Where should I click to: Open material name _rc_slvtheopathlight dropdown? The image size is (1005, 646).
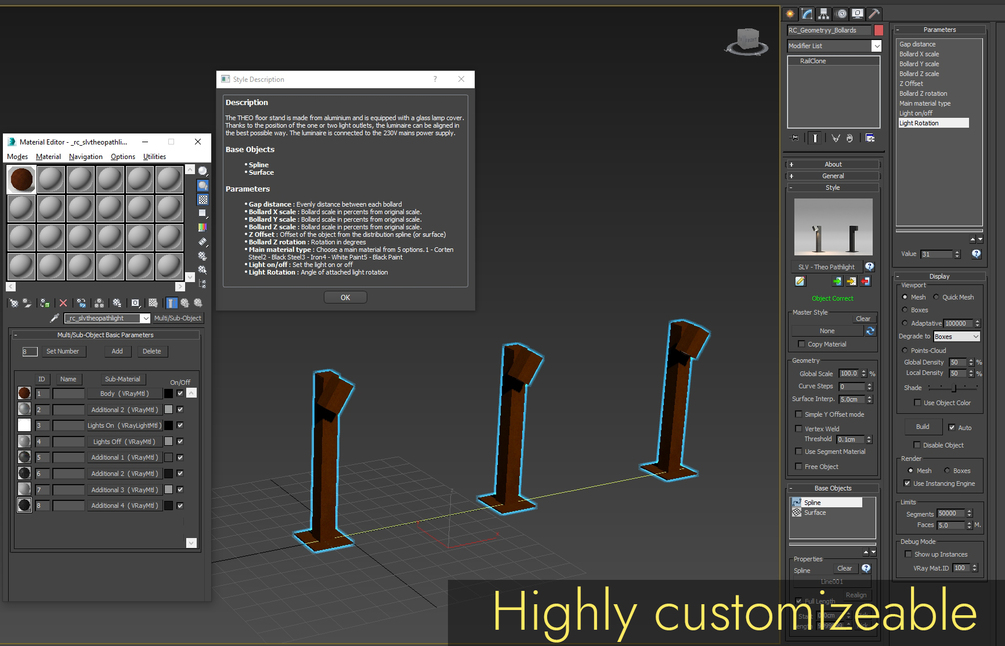[x=145, y=319]
